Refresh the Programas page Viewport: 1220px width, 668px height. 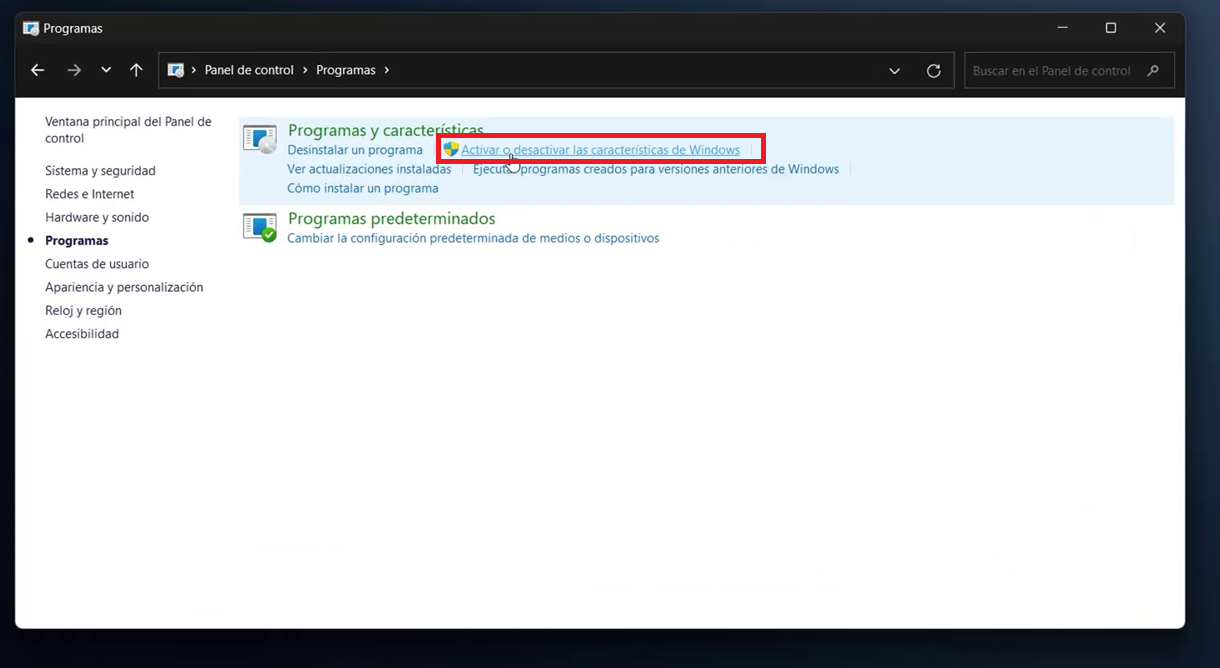click(934, 71)
